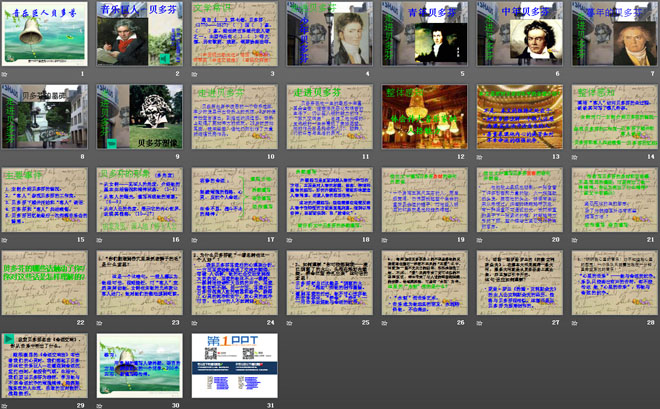Select slide 15 numbered list thumbnail
The image size is (660, 409).
(x=45, y=199)
